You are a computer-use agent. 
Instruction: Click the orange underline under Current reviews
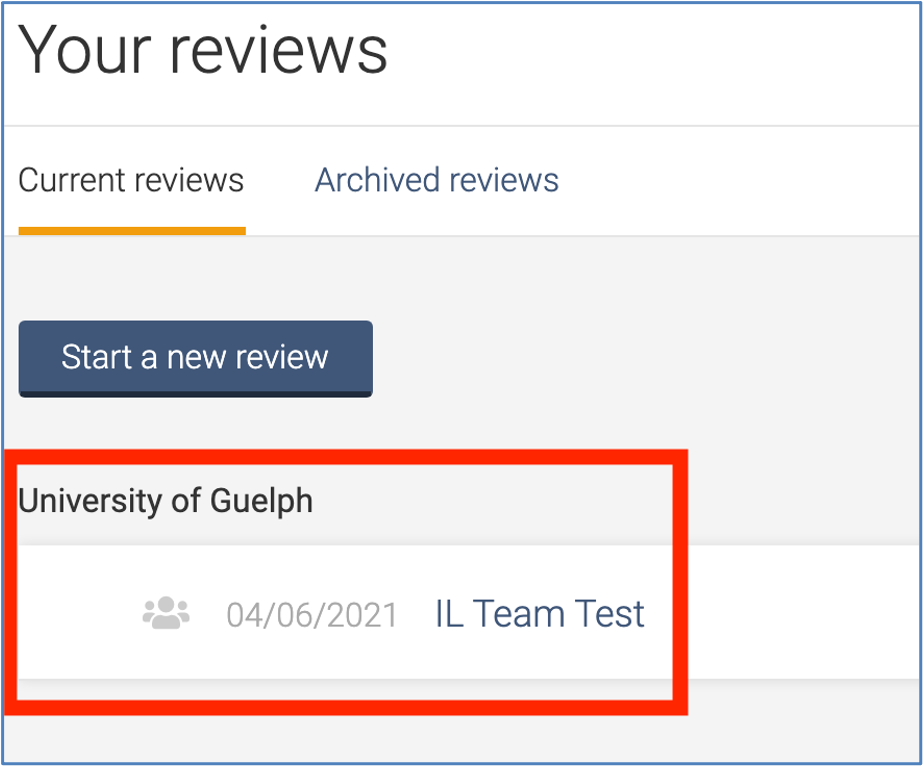click(x=131, y=231)
